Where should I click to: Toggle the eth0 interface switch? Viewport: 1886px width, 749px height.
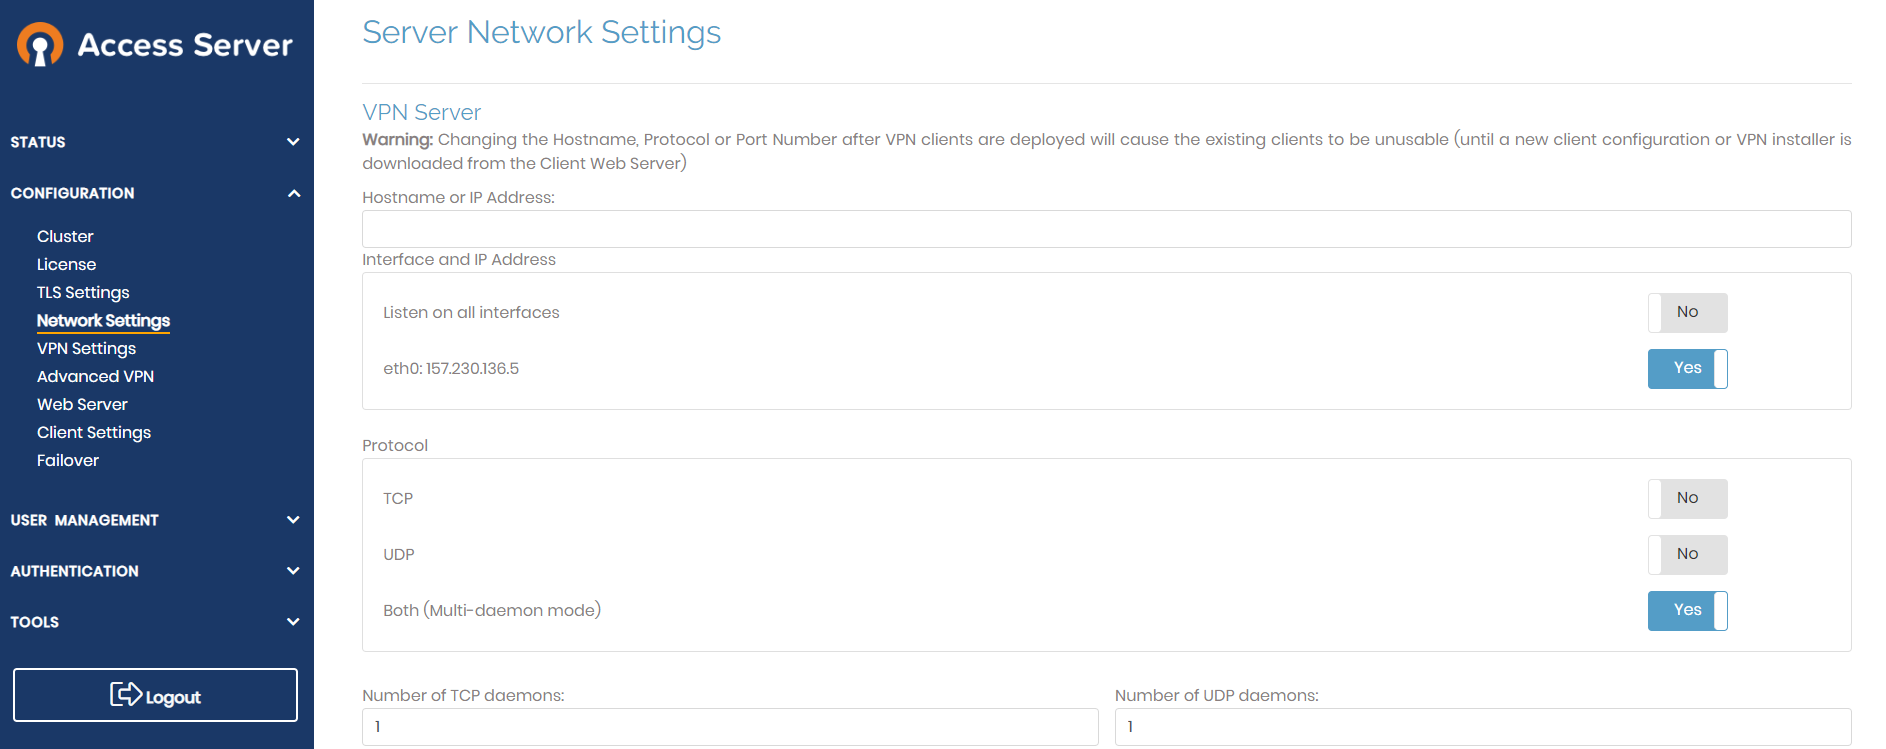tap(1687, 369)
